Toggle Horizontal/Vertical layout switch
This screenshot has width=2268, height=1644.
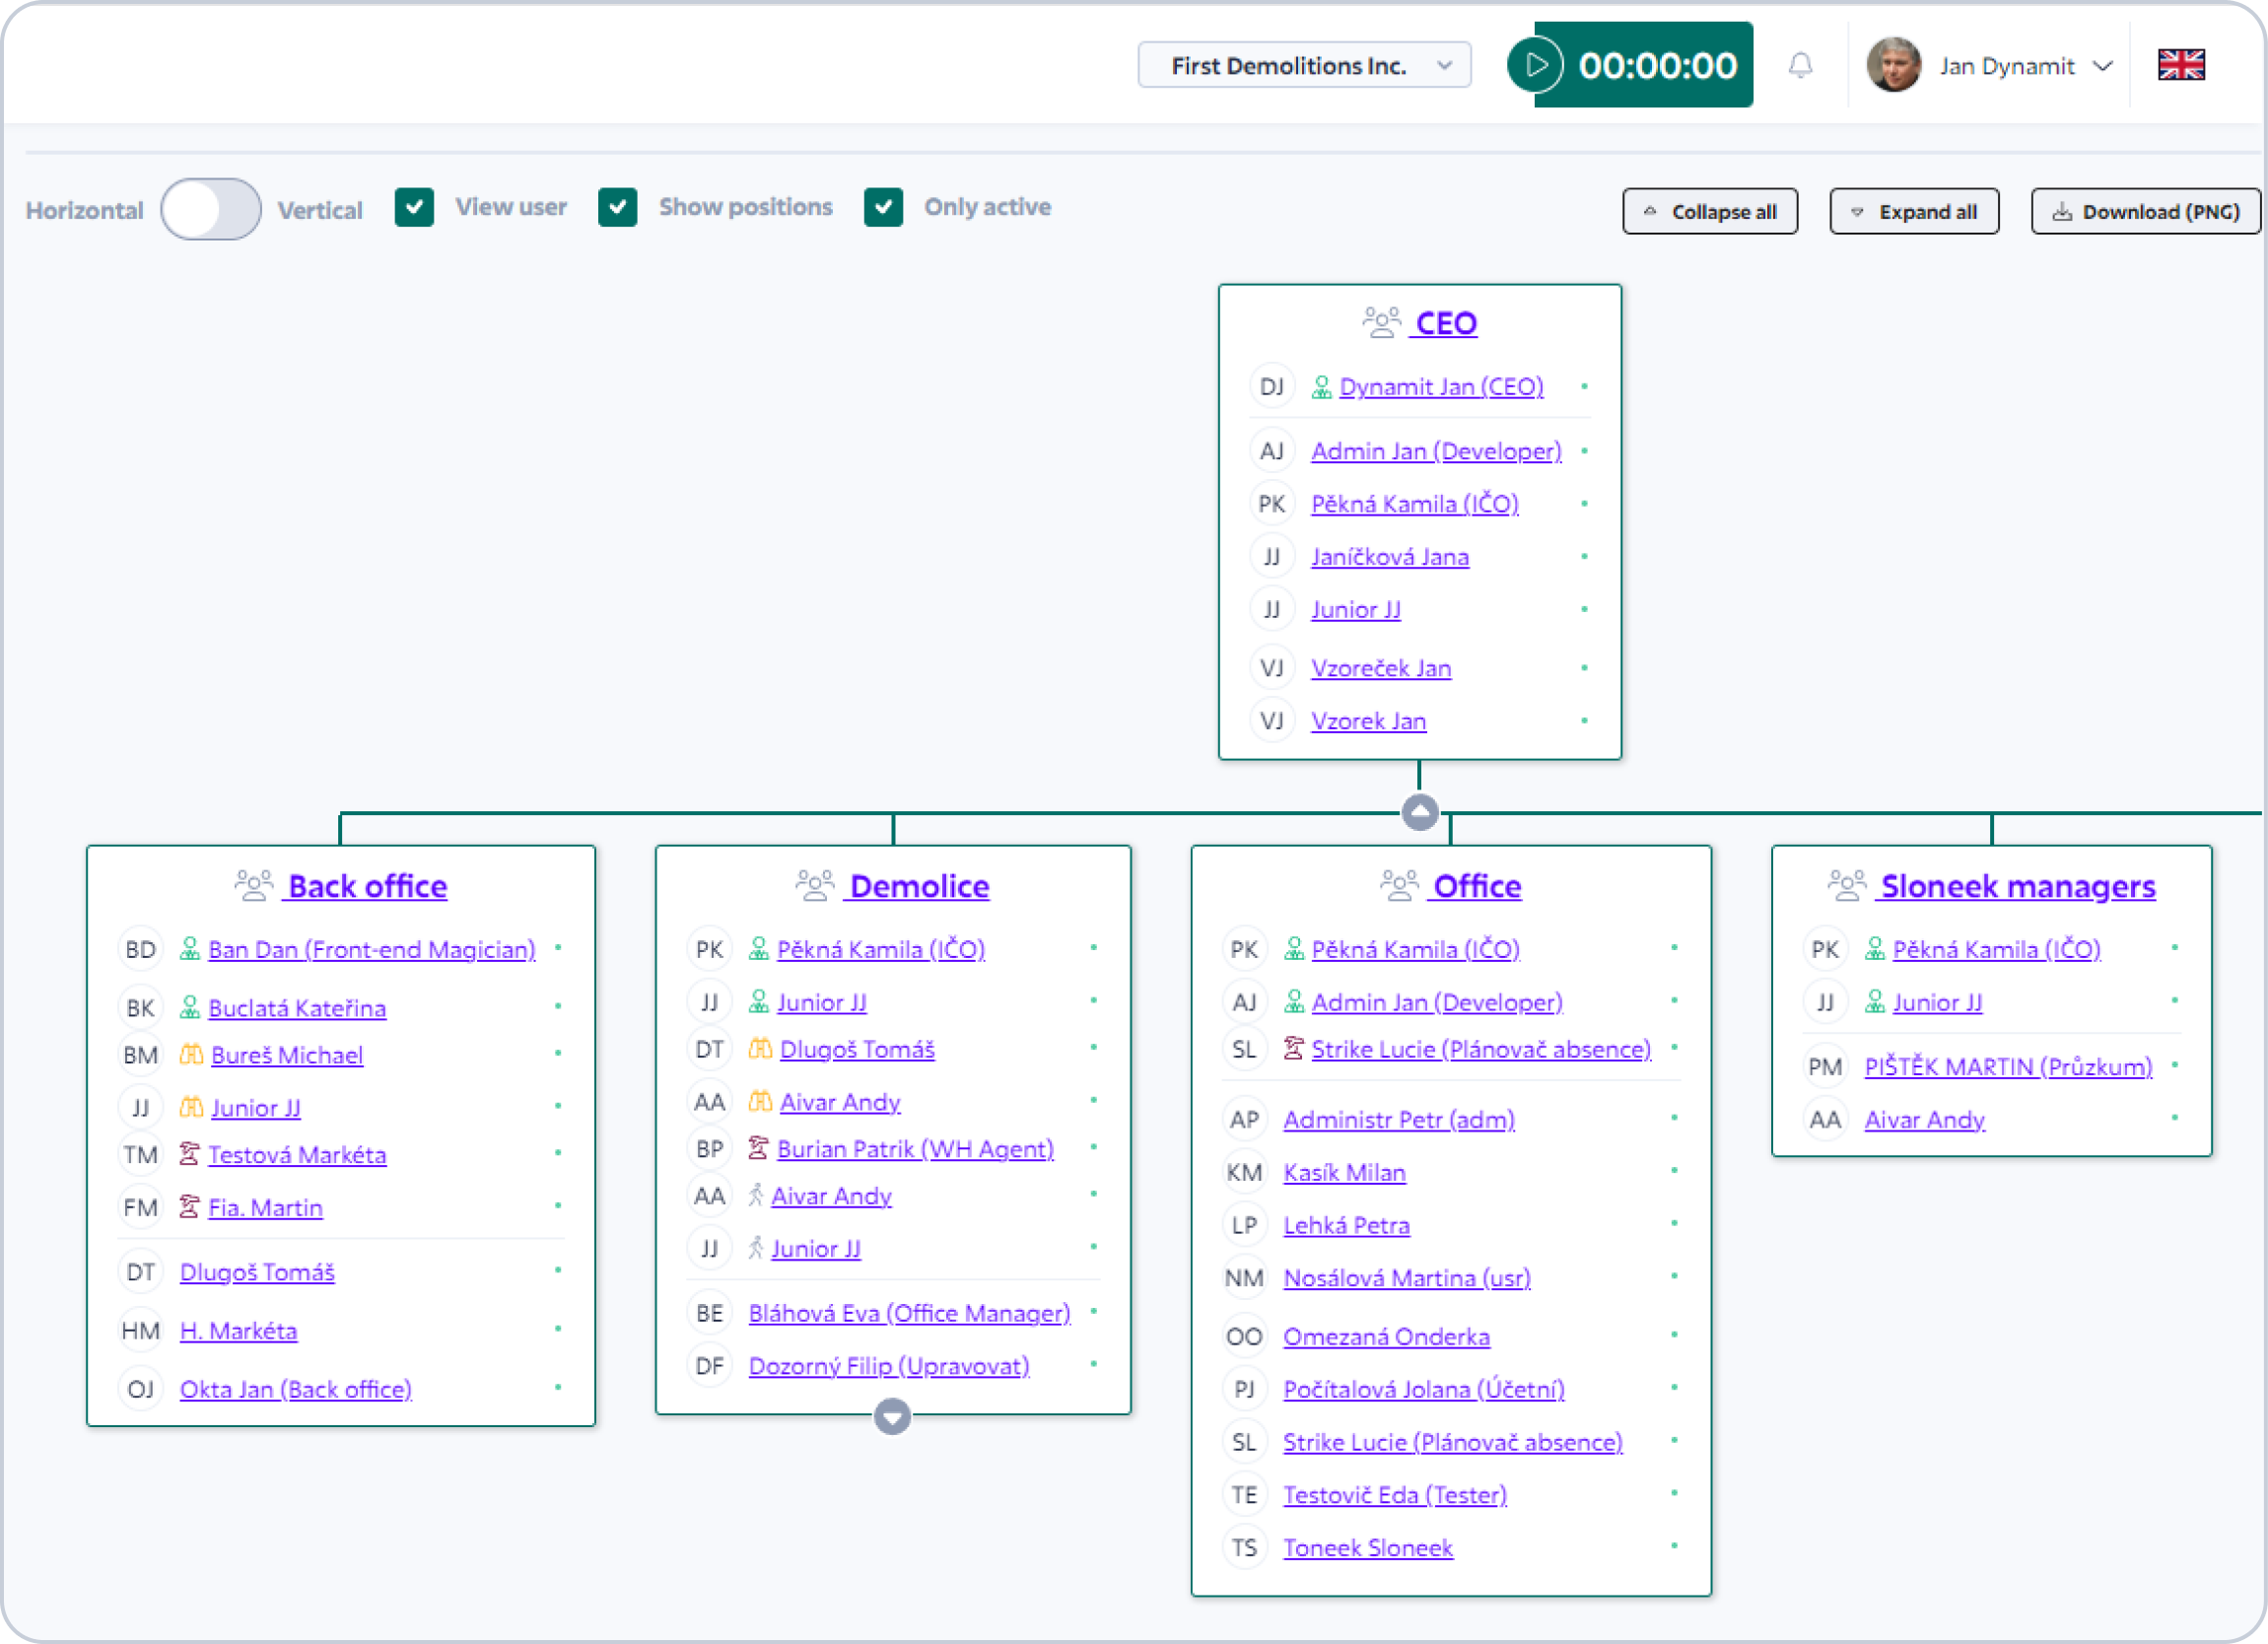pos(211,209)
